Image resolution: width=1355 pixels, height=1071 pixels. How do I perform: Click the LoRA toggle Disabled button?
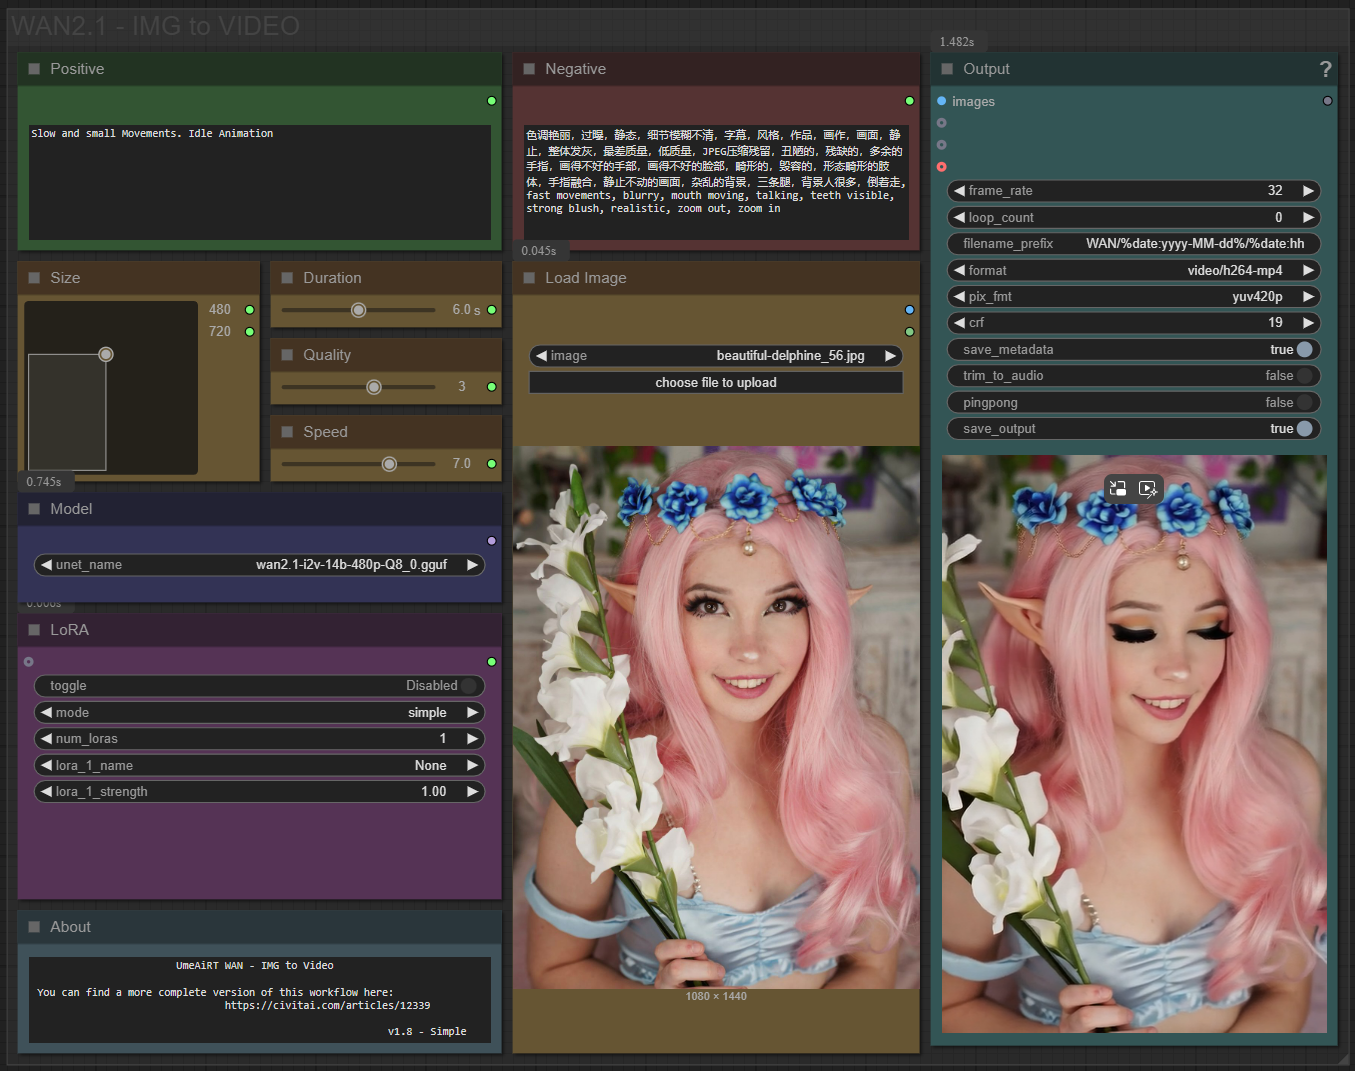pyautogui.click(x=259, y=686)
